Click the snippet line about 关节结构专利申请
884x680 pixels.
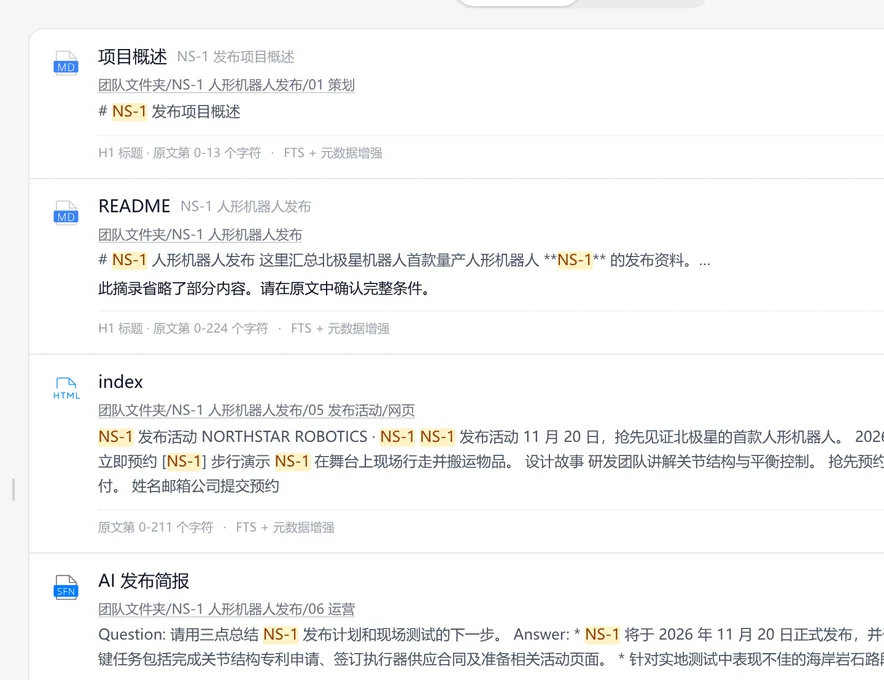click(490, 659)
